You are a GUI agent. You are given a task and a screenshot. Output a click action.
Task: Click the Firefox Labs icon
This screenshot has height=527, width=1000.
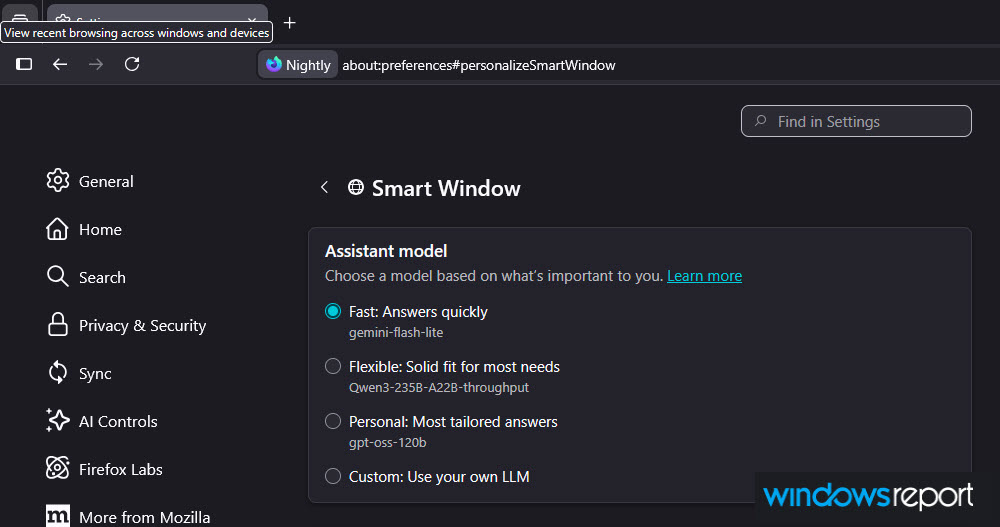coord(57,468)
